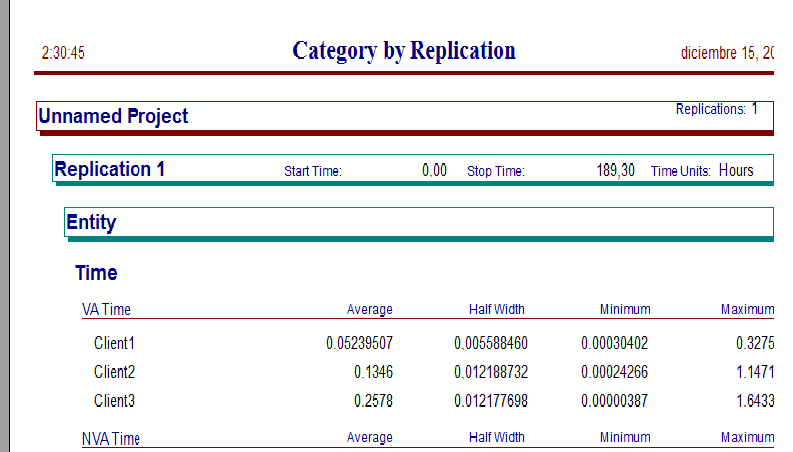The height and width of the screenshot is (452, 793).
Task: Click Client3 minimum value 0.00000387
Action: (614, 401)
